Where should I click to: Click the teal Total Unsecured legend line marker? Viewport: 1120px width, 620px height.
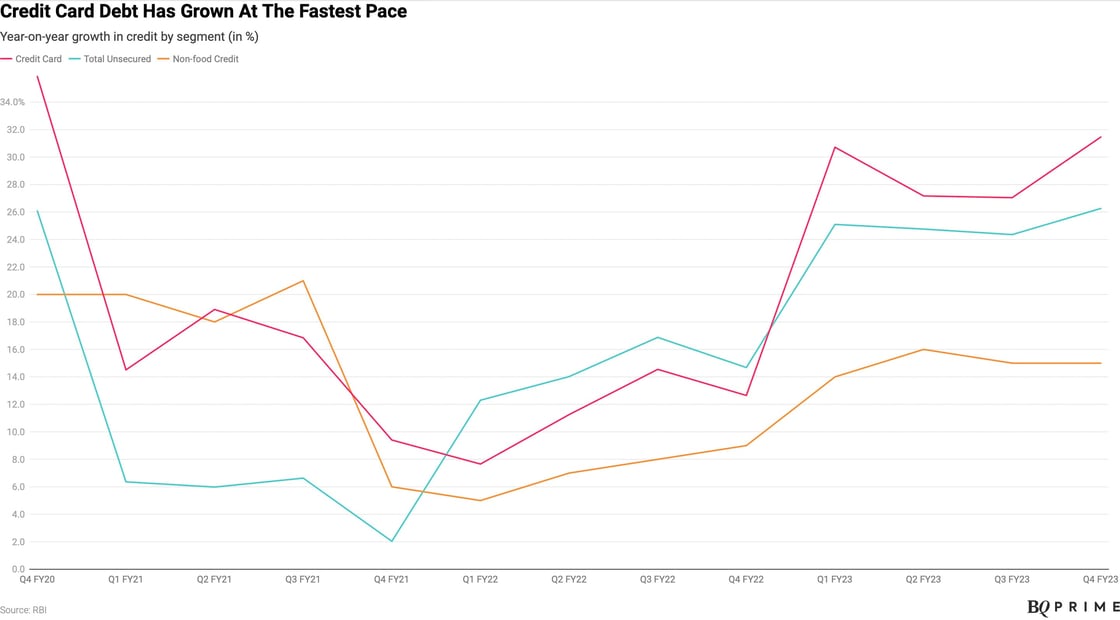pos(77,59)
